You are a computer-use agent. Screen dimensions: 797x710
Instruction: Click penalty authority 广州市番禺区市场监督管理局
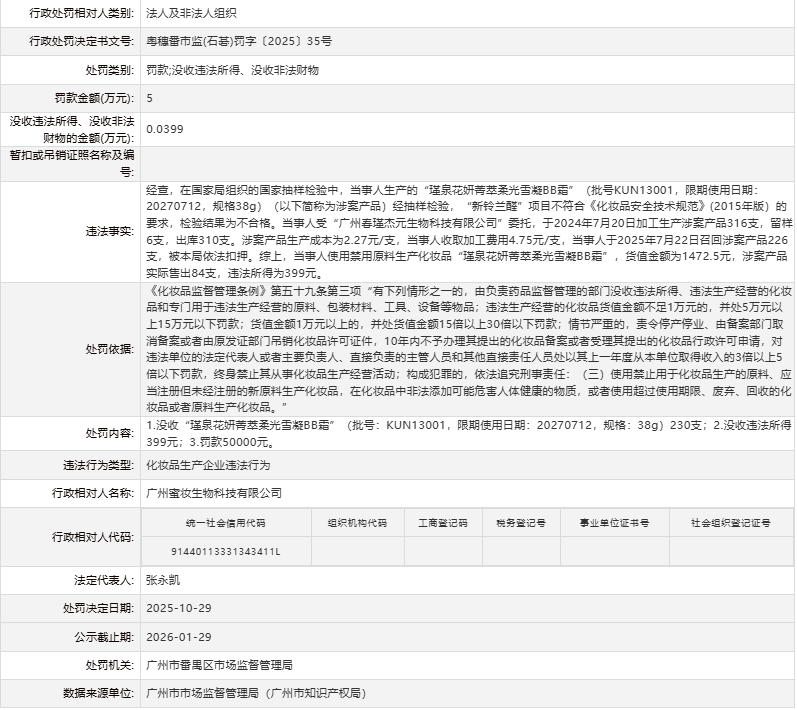pos(219,664)
